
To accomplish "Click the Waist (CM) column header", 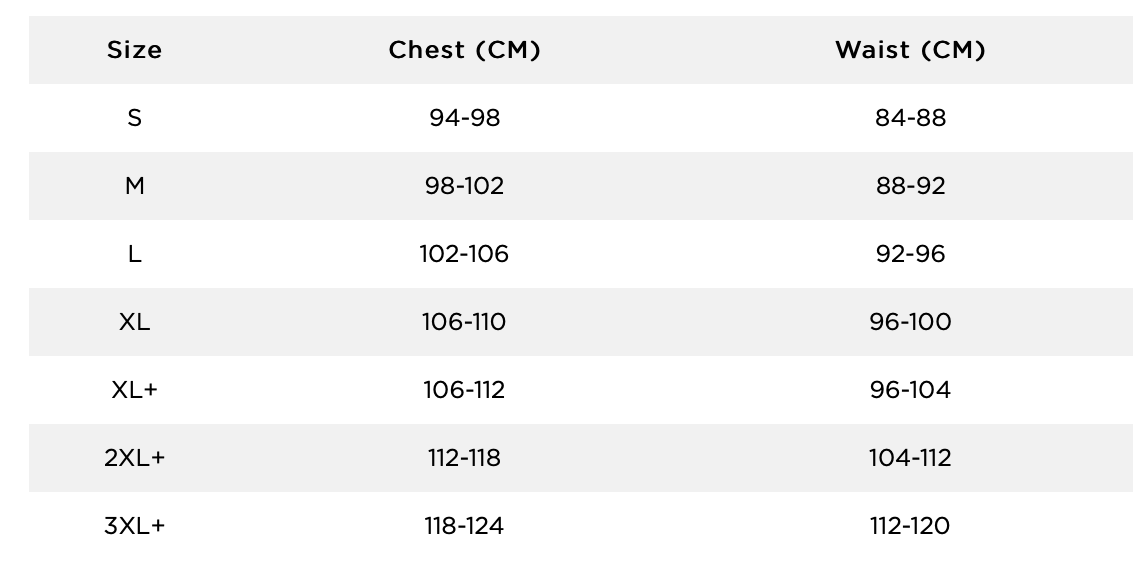I will coord(910,50).
